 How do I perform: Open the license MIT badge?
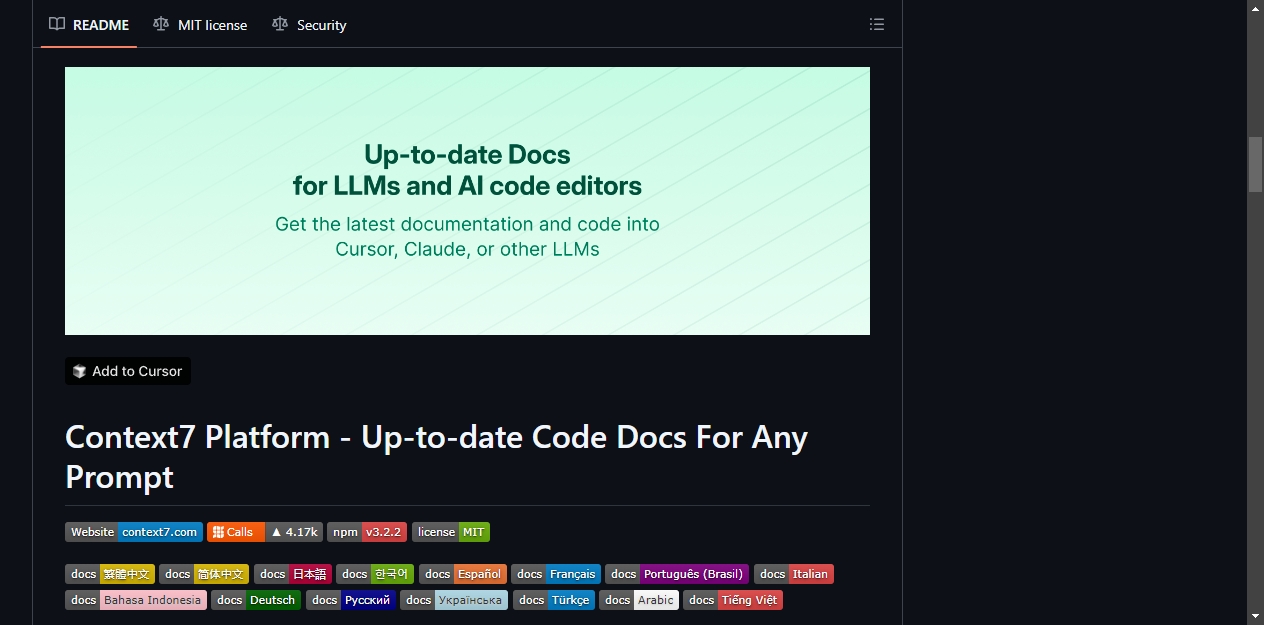451,532
